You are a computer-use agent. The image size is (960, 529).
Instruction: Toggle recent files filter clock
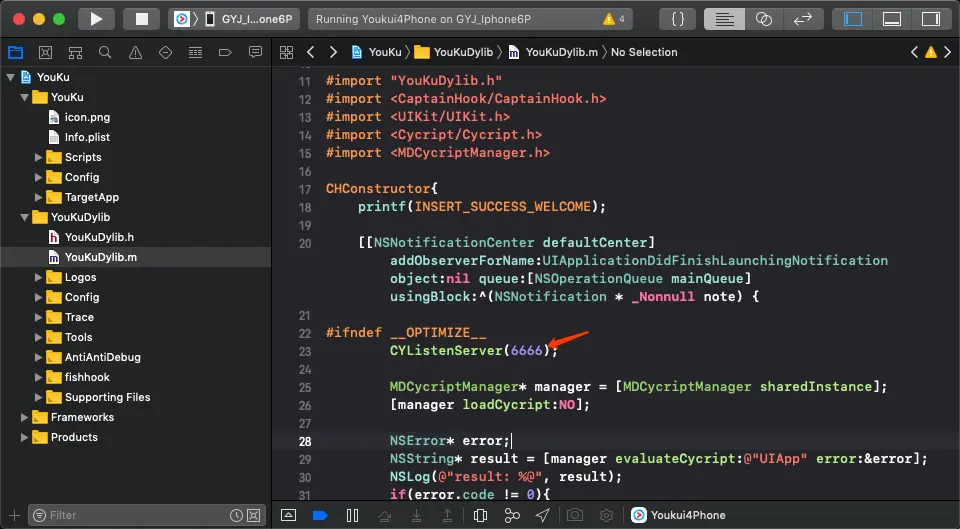pos(236,516)
